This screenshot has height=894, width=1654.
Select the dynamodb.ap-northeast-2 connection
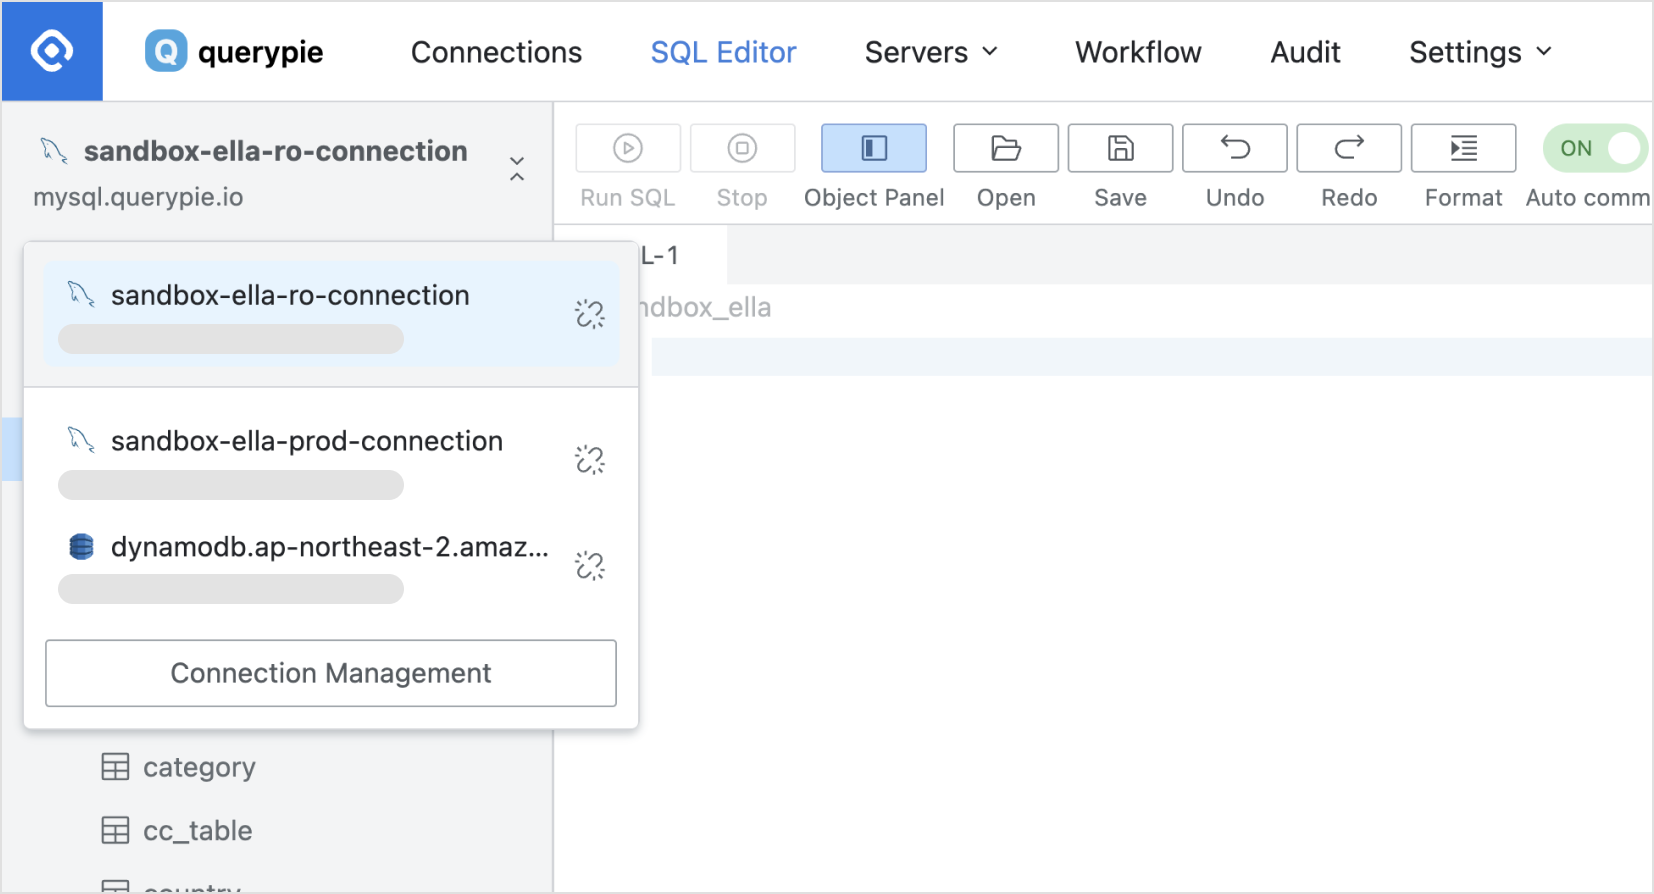click(331, 566)
